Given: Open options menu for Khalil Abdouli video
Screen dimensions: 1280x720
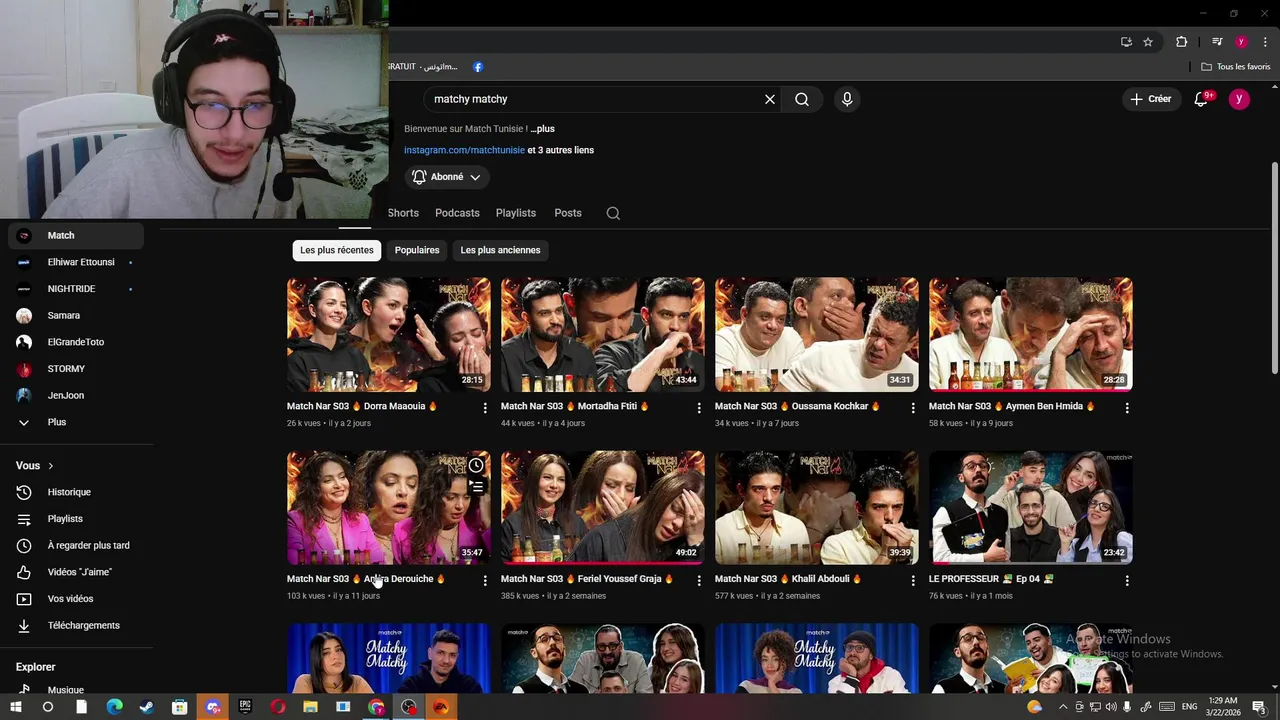Looking at the screenshot, I should (x=913, y=580).
